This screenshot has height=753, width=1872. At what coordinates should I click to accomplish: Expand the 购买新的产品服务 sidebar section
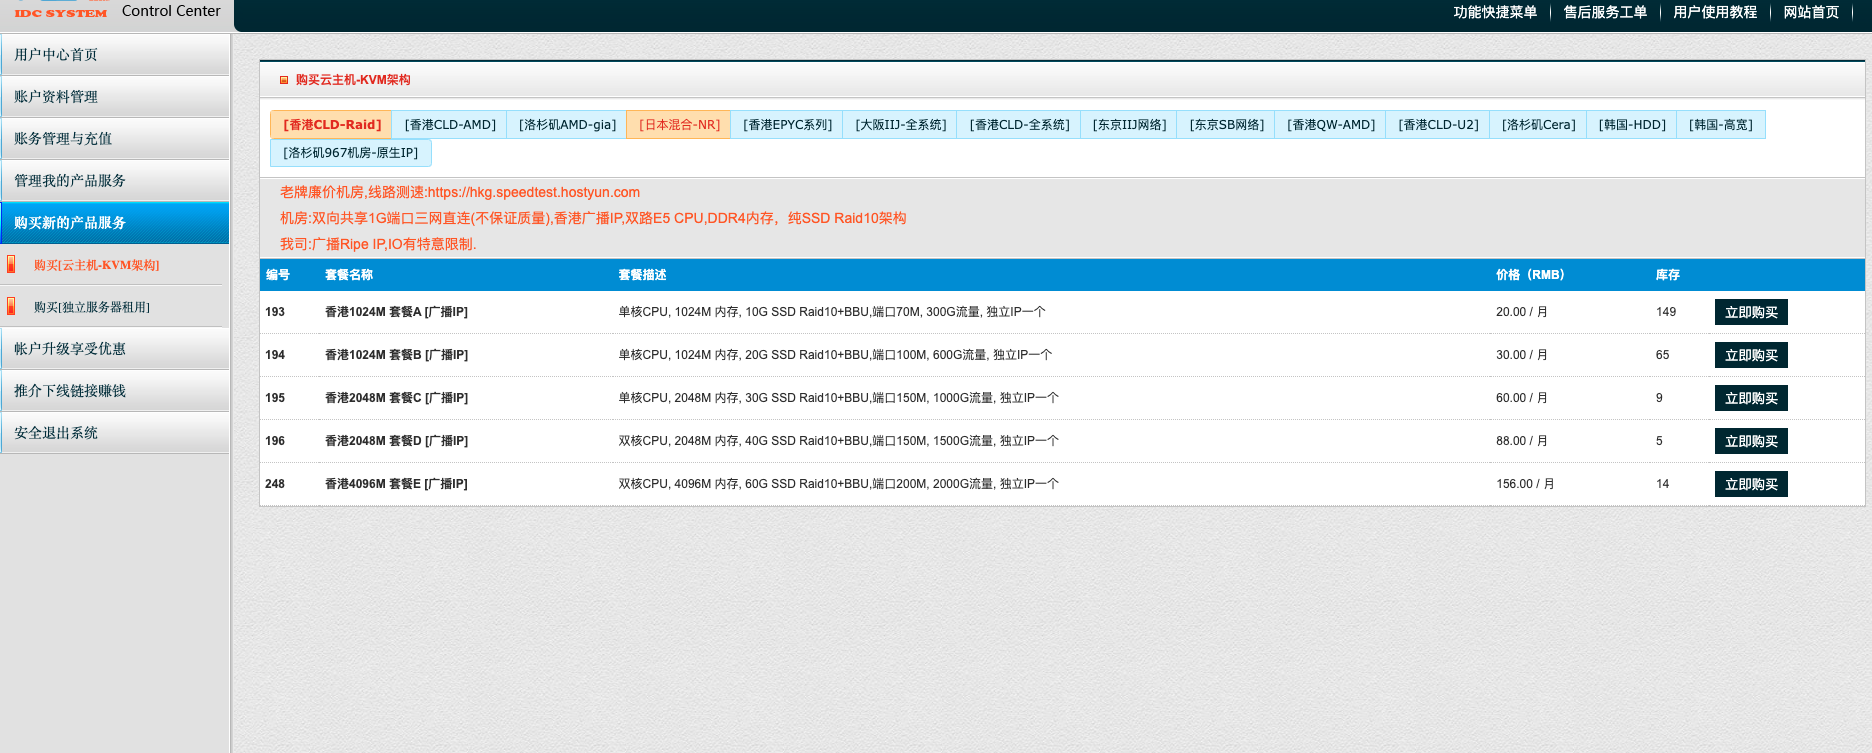pyautogui.click(x=115, y=223)
